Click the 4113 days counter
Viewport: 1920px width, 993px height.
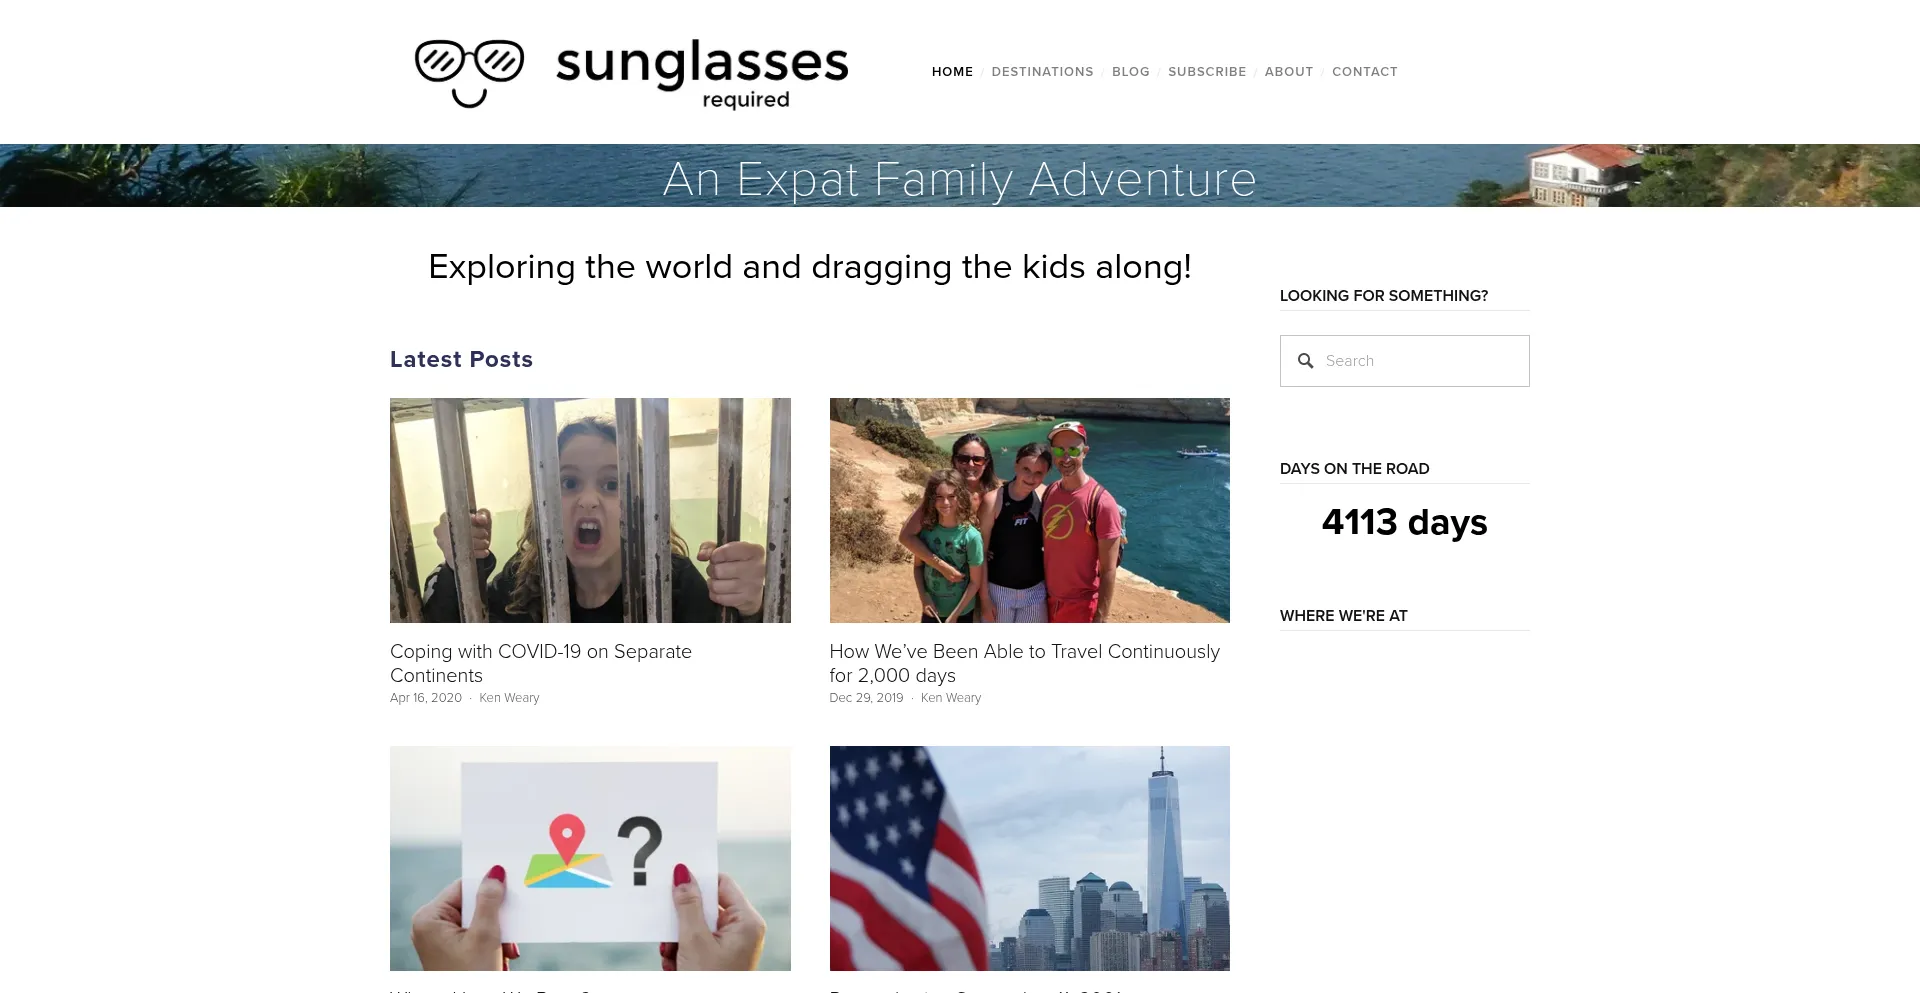(x=1404, y=522)
